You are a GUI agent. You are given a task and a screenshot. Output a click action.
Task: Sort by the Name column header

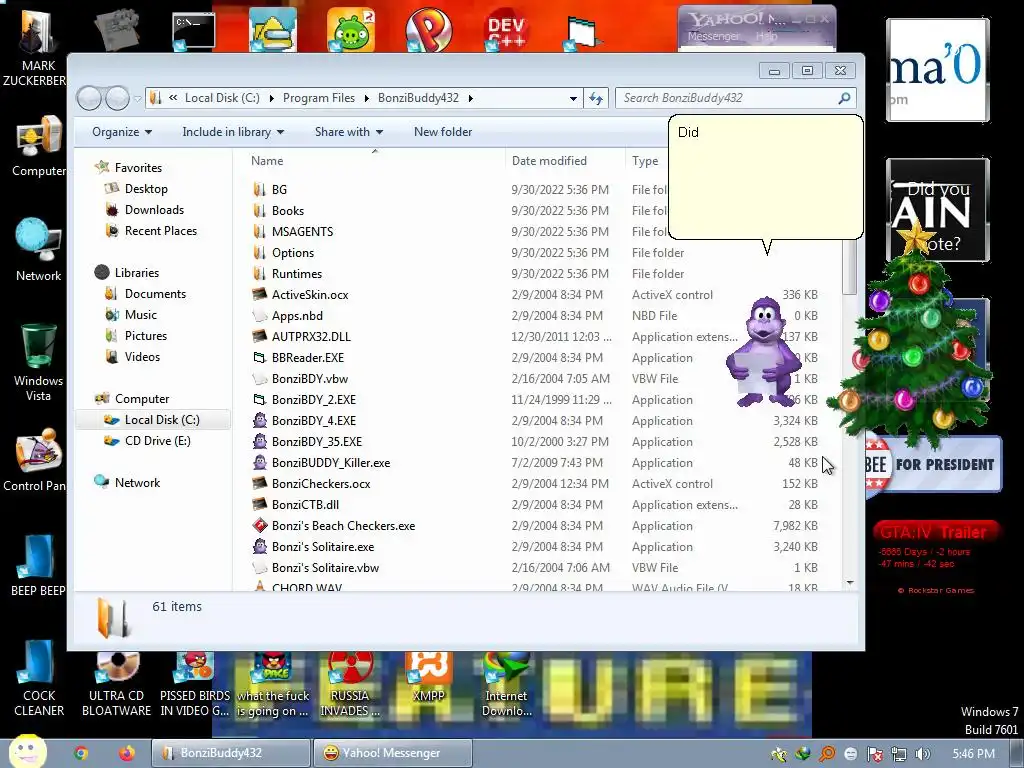coord(374,161)
